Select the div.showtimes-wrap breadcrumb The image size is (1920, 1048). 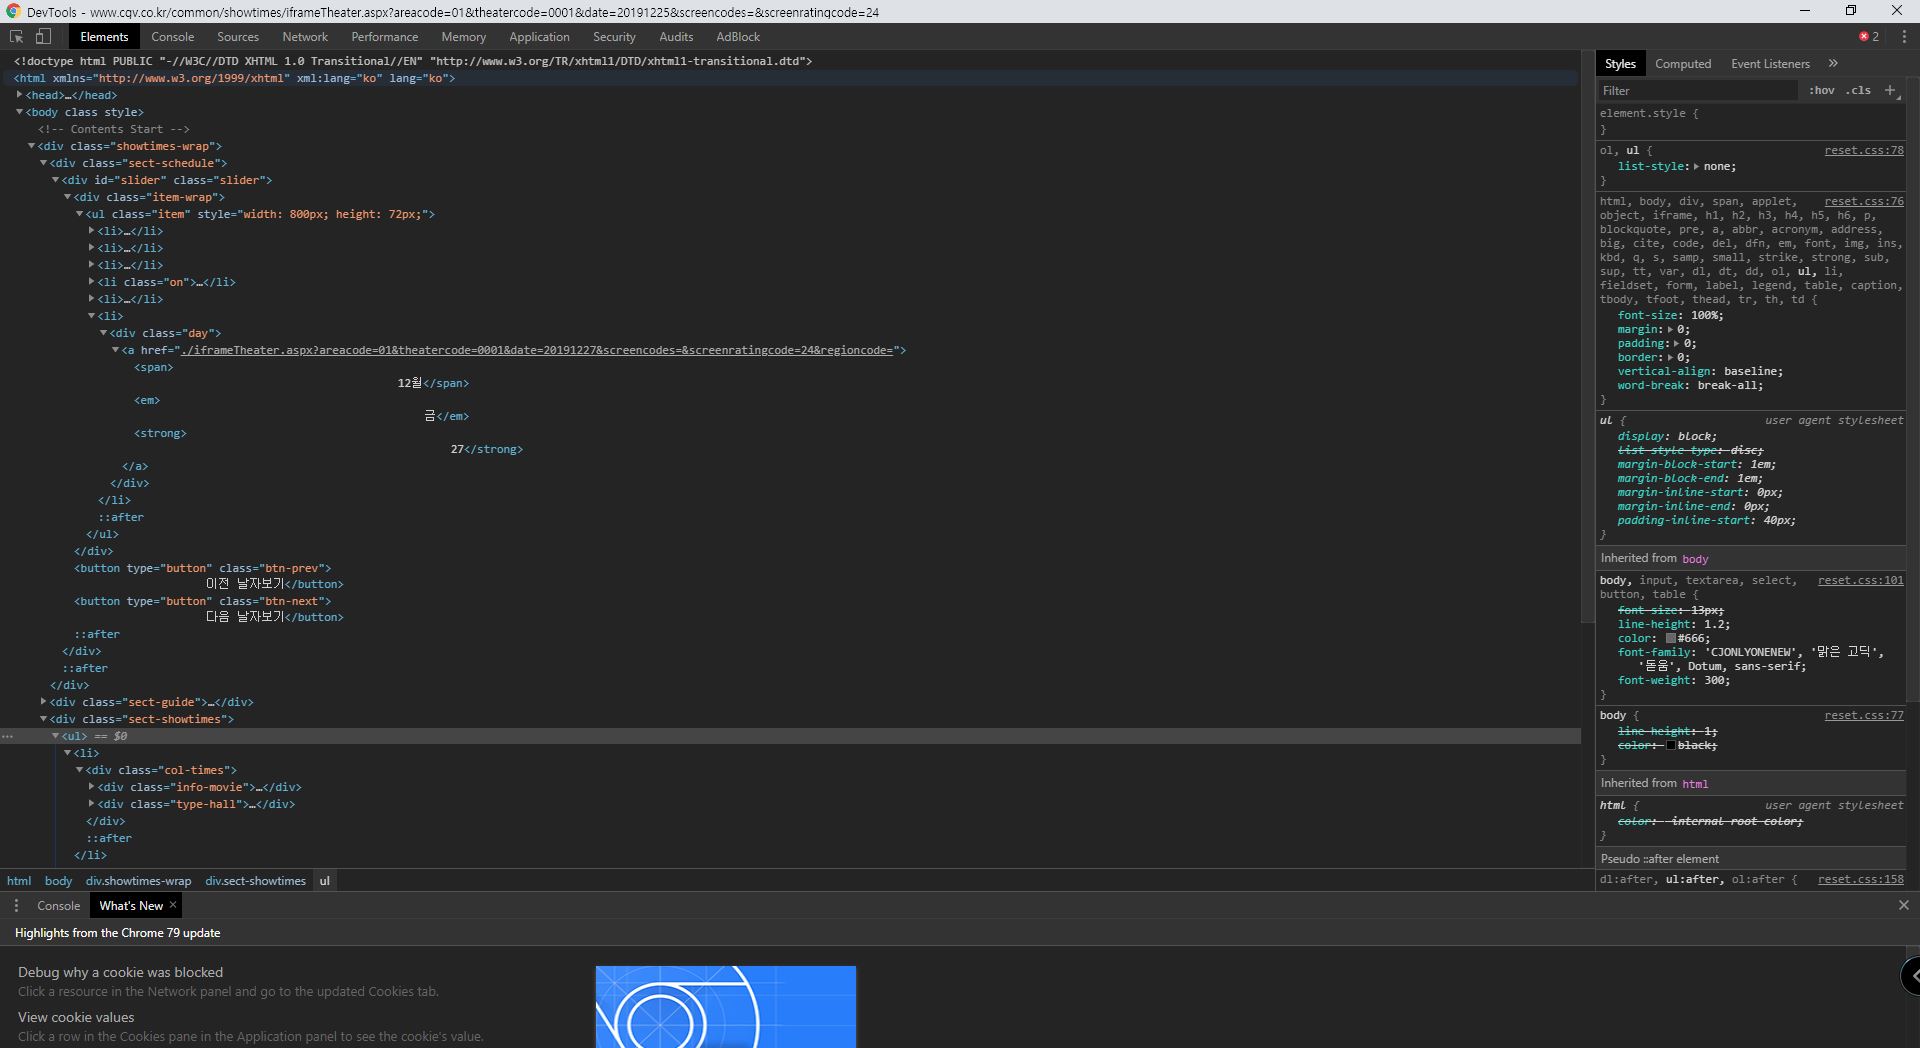[138, 880]
